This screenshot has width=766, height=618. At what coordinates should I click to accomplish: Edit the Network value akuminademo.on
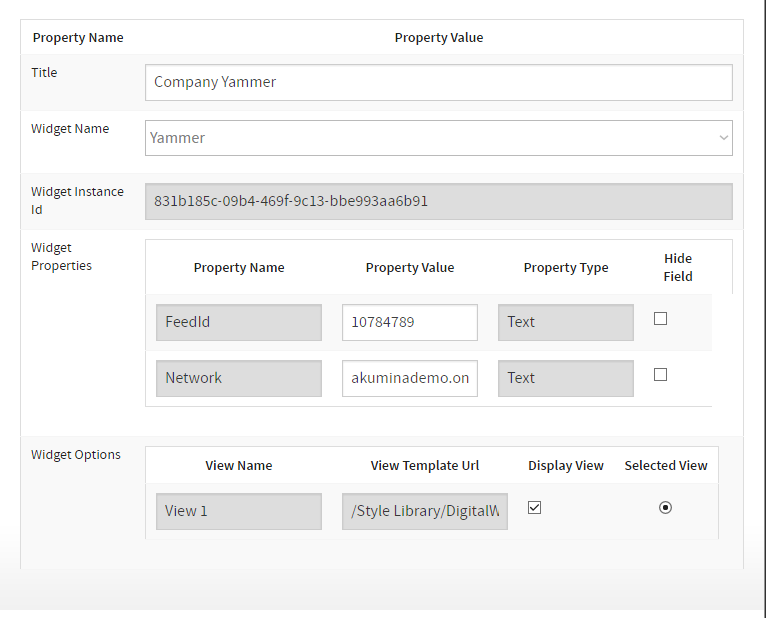409,379
